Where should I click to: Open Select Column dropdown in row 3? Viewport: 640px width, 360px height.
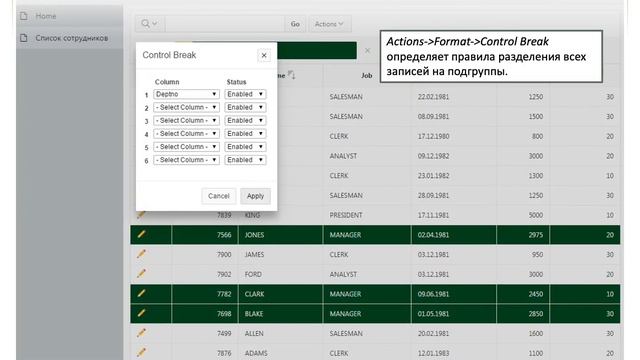point(186,120)
